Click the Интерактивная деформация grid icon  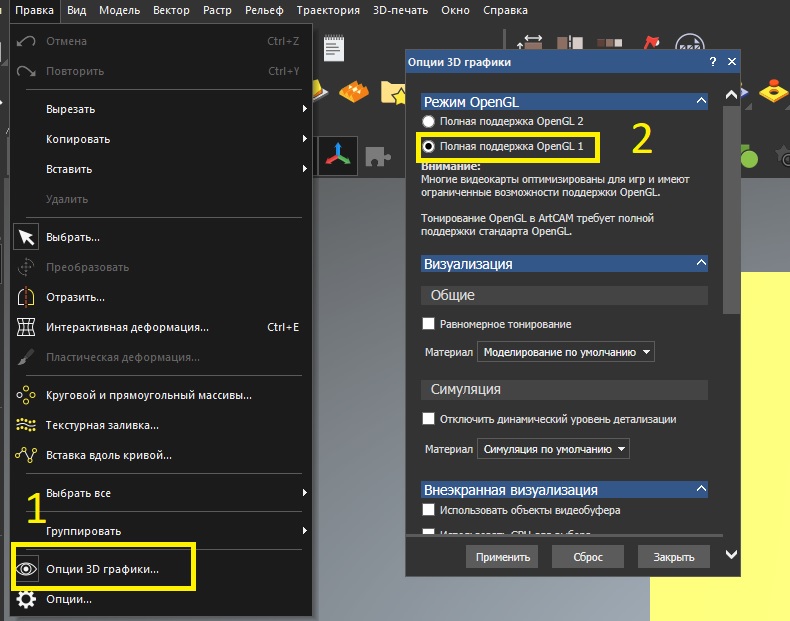[26, 327]
